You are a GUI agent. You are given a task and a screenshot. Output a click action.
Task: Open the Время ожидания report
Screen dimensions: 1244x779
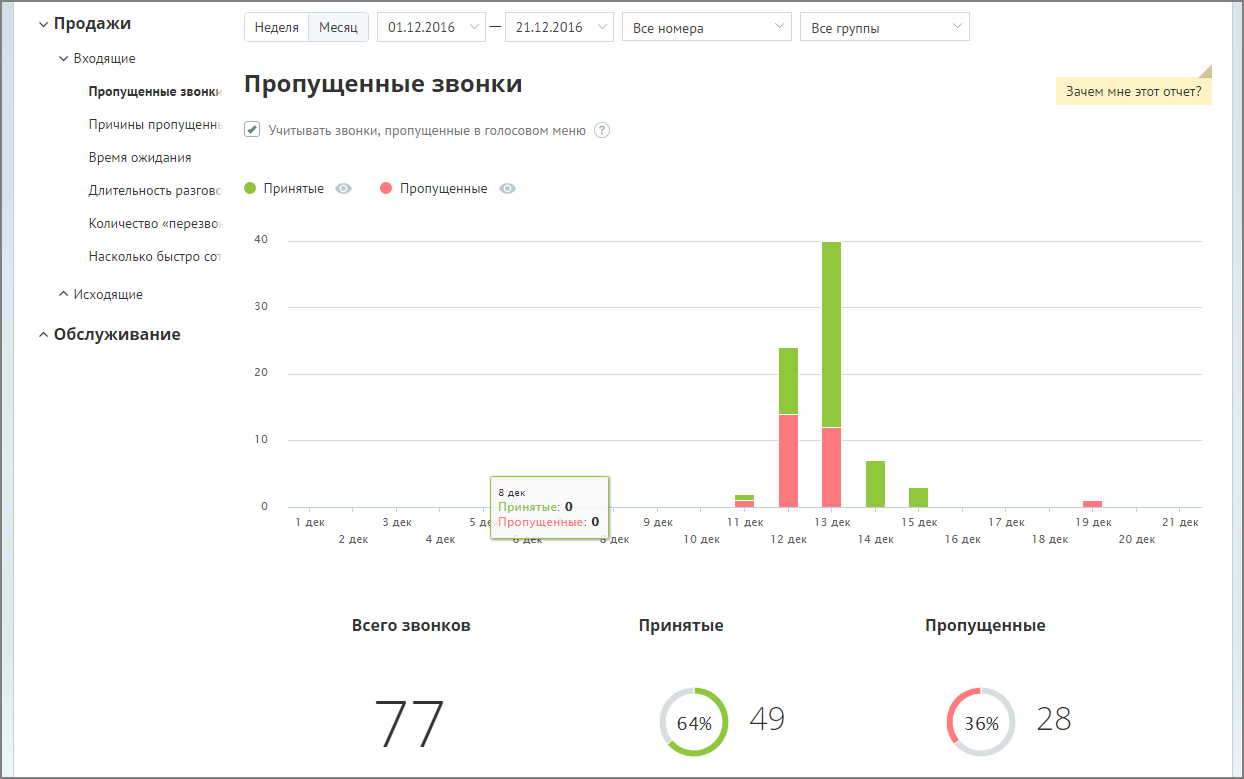click(x=140, y=158)
